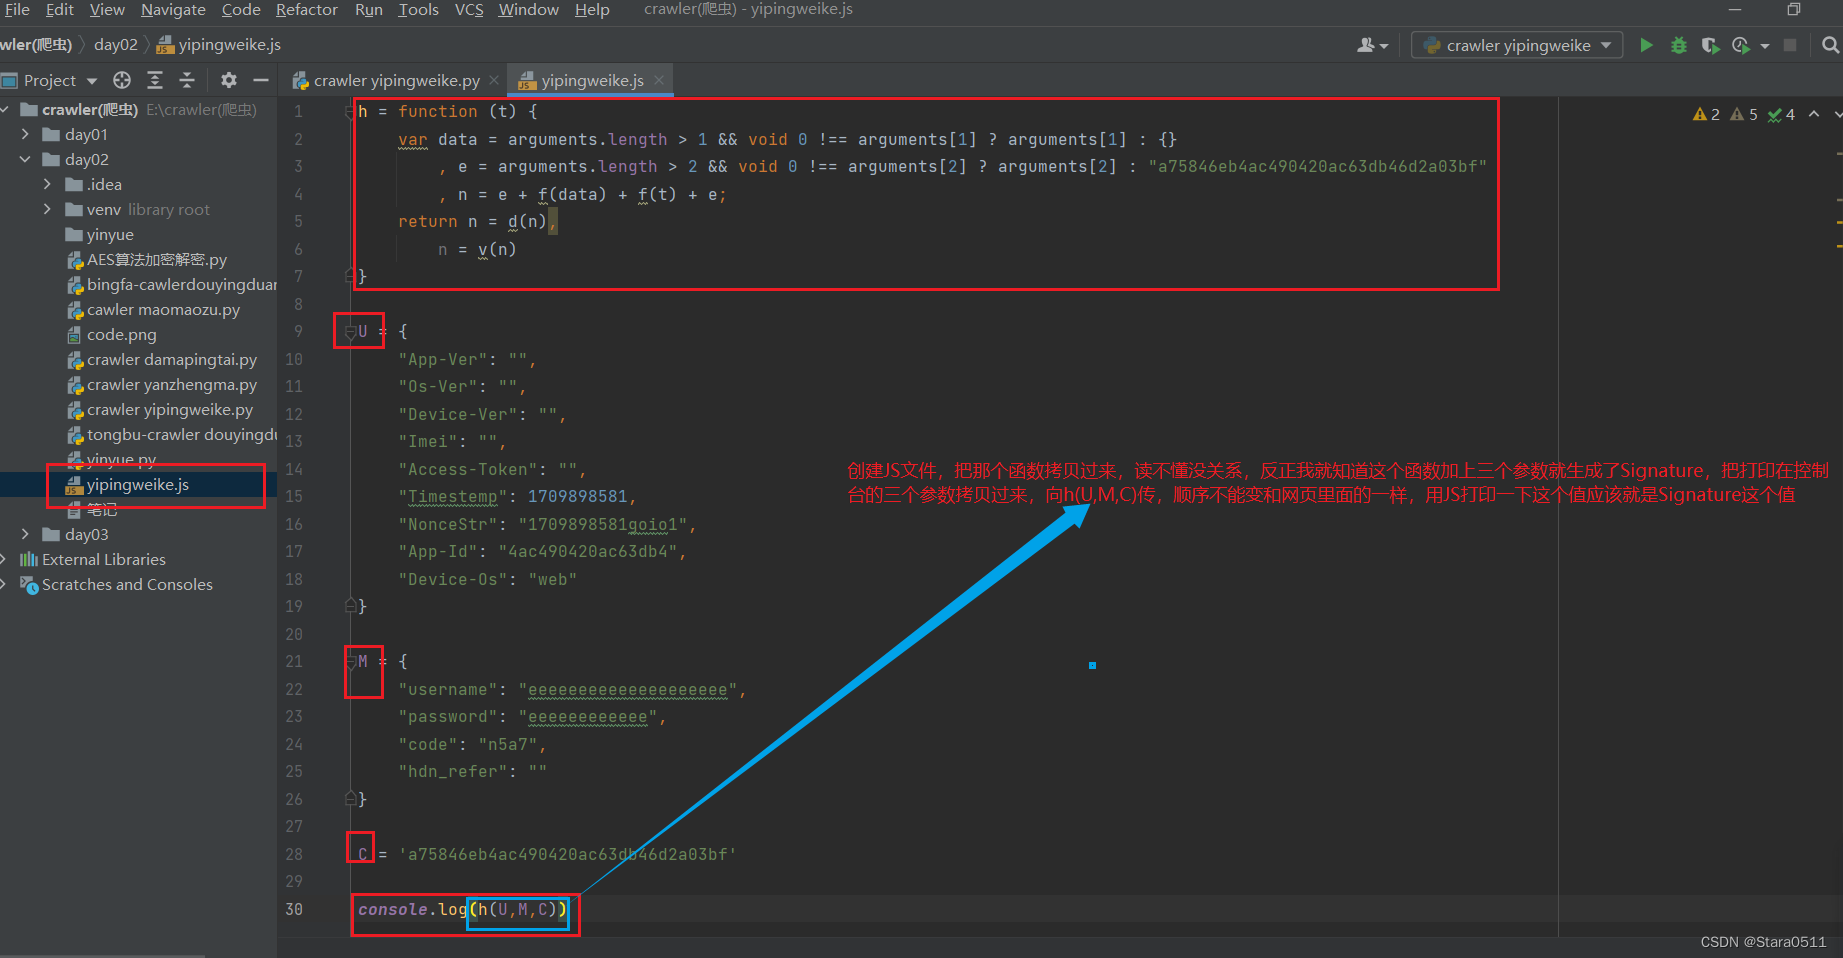This screenshot has height=958, width=1843.
Task: Select External Libraries node
Action: (x=103, y=559)
